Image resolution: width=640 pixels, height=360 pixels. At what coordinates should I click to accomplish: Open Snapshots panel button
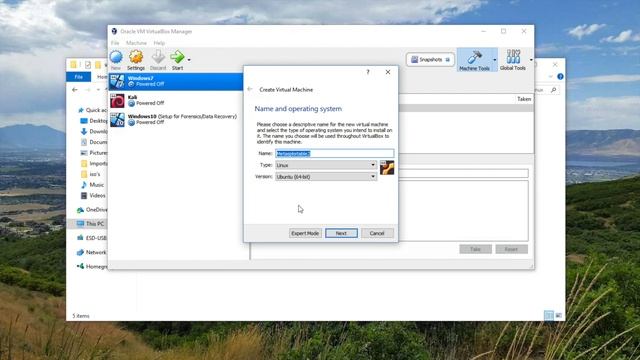[430, 60]
